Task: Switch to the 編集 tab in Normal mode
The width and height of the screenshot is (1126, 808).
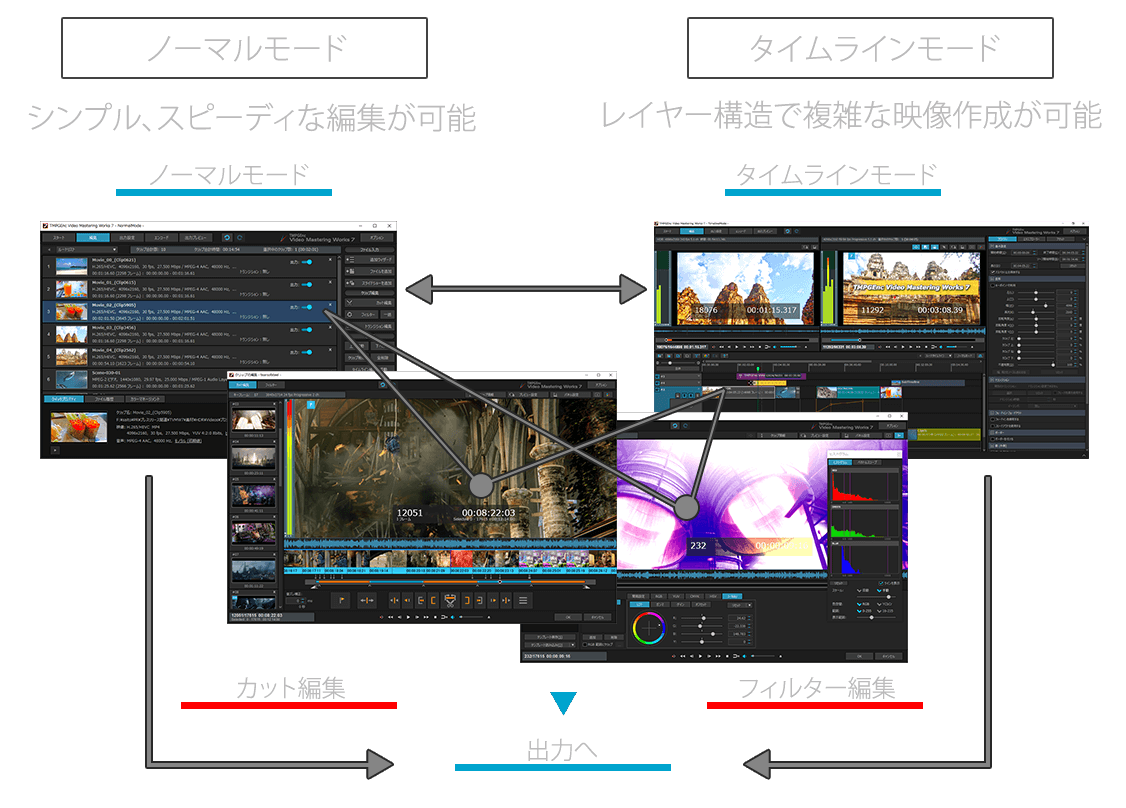Action: [94, 238]
